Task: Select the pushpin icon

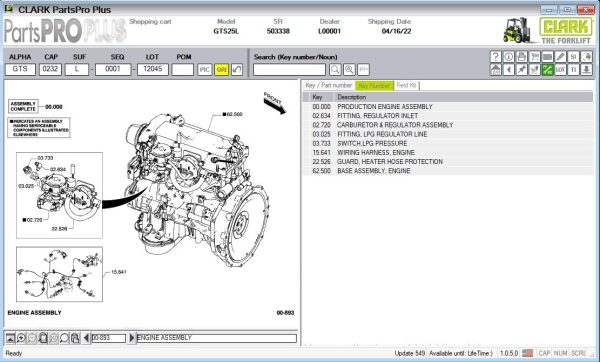Action: 522,70
